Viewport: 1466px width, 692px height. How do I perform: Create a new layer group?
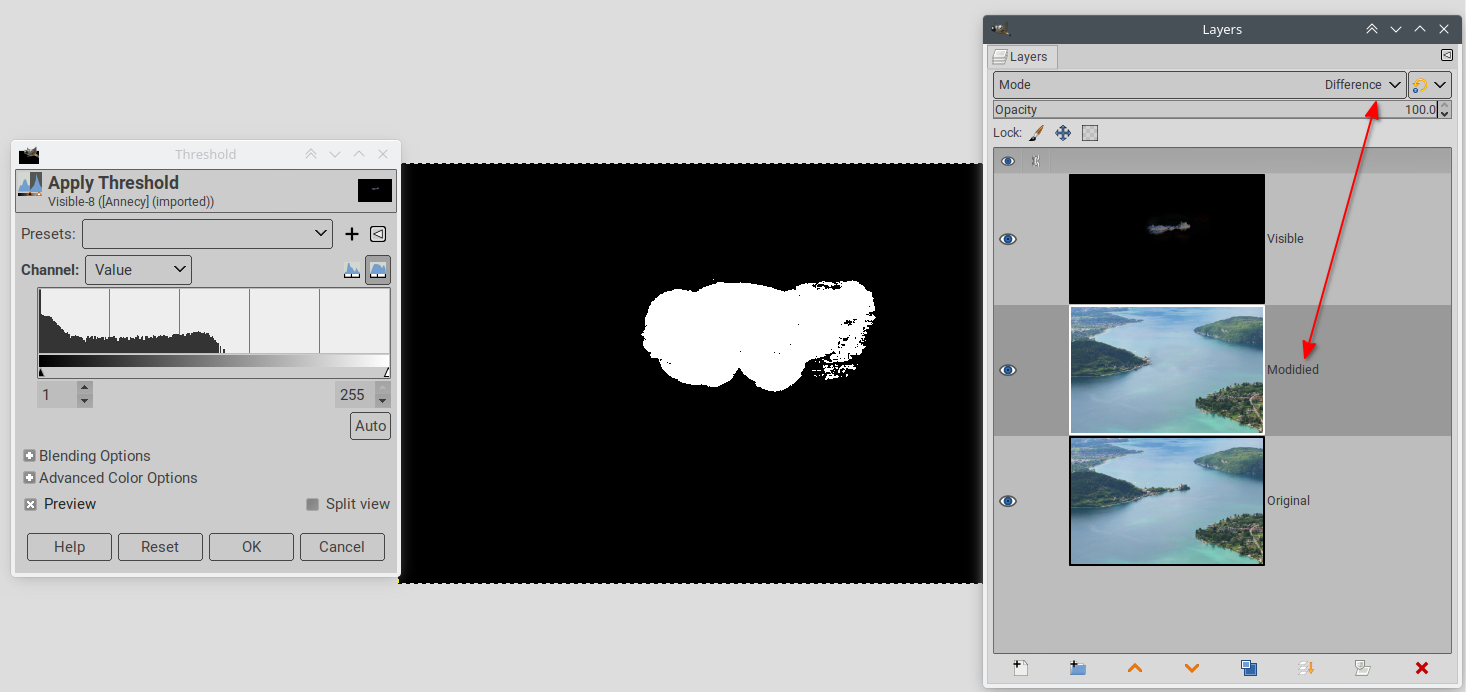[x=1077, y=668]
